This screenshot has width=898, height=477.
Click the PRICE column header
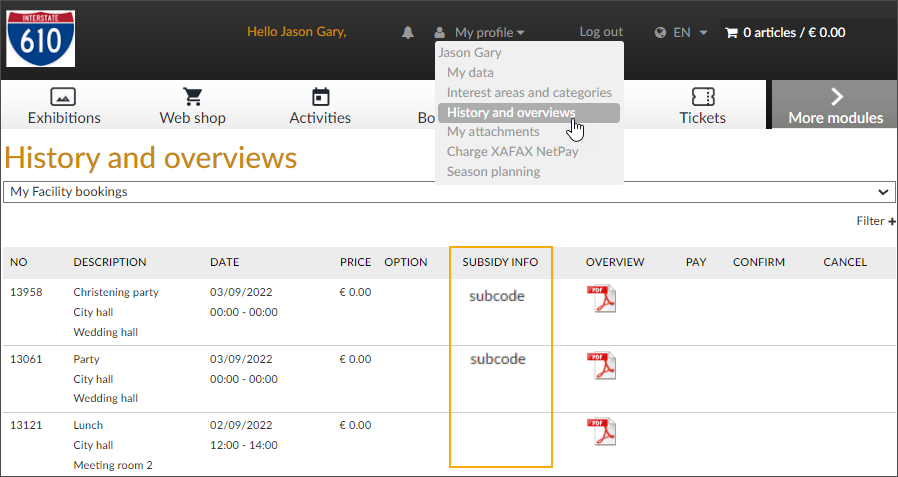point(356,262)
